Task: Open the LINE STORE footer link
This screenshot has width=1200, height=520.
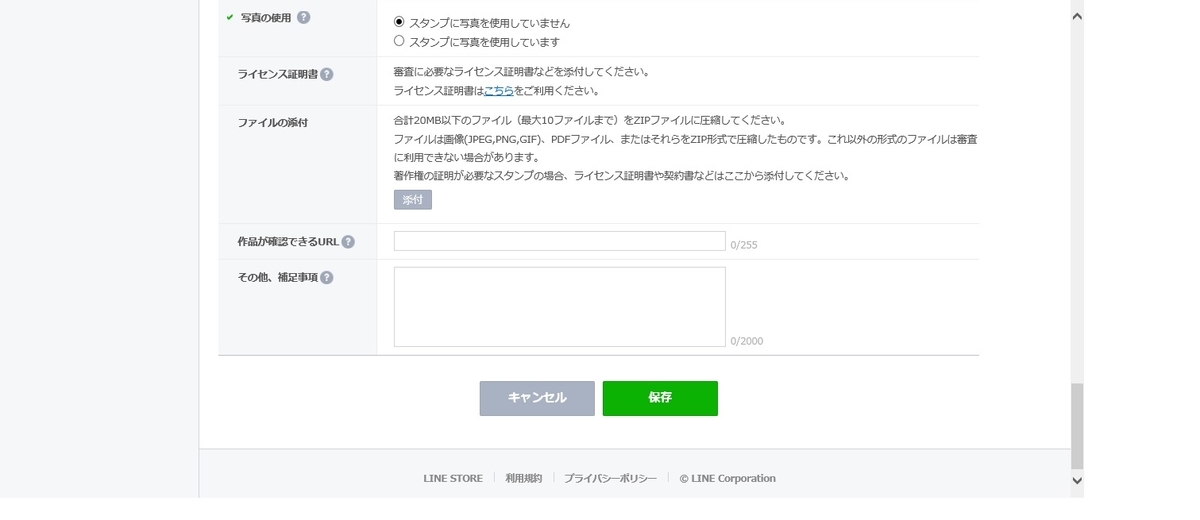Action: (x=453, y=479)
